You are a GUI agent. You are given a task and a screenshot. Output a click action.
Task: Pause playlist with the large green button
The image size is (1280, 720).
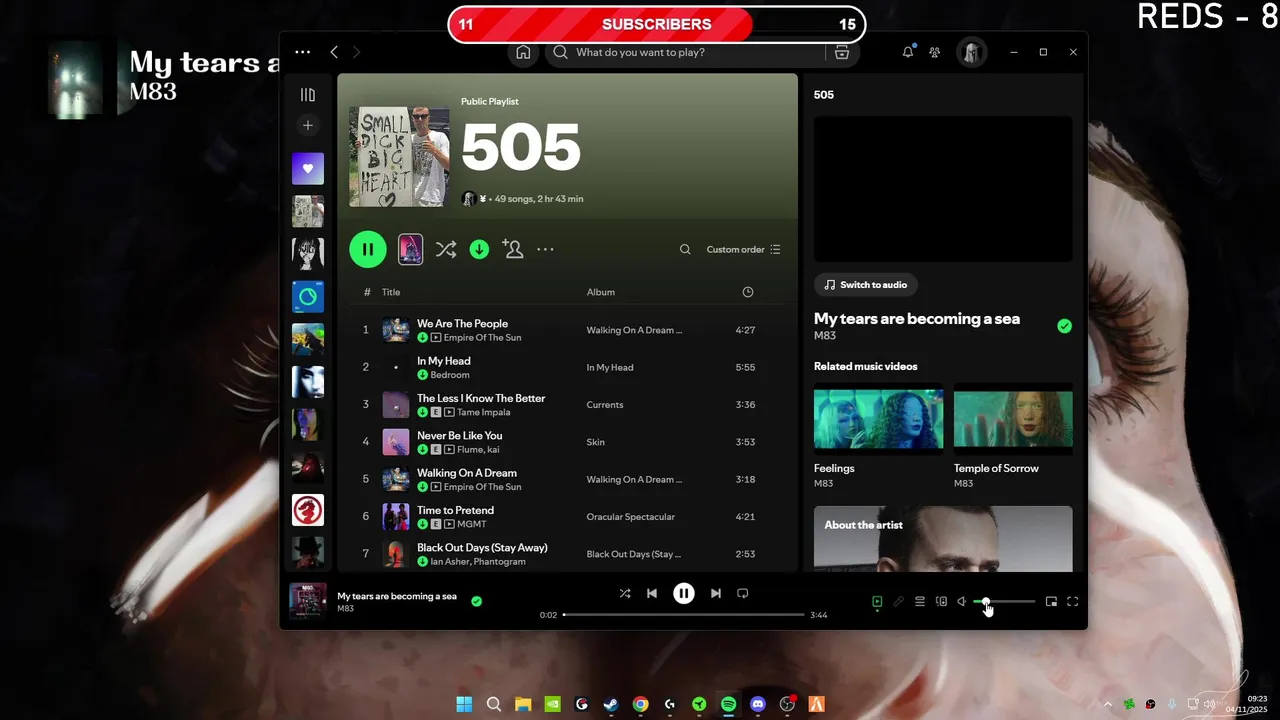click(368, 249)
